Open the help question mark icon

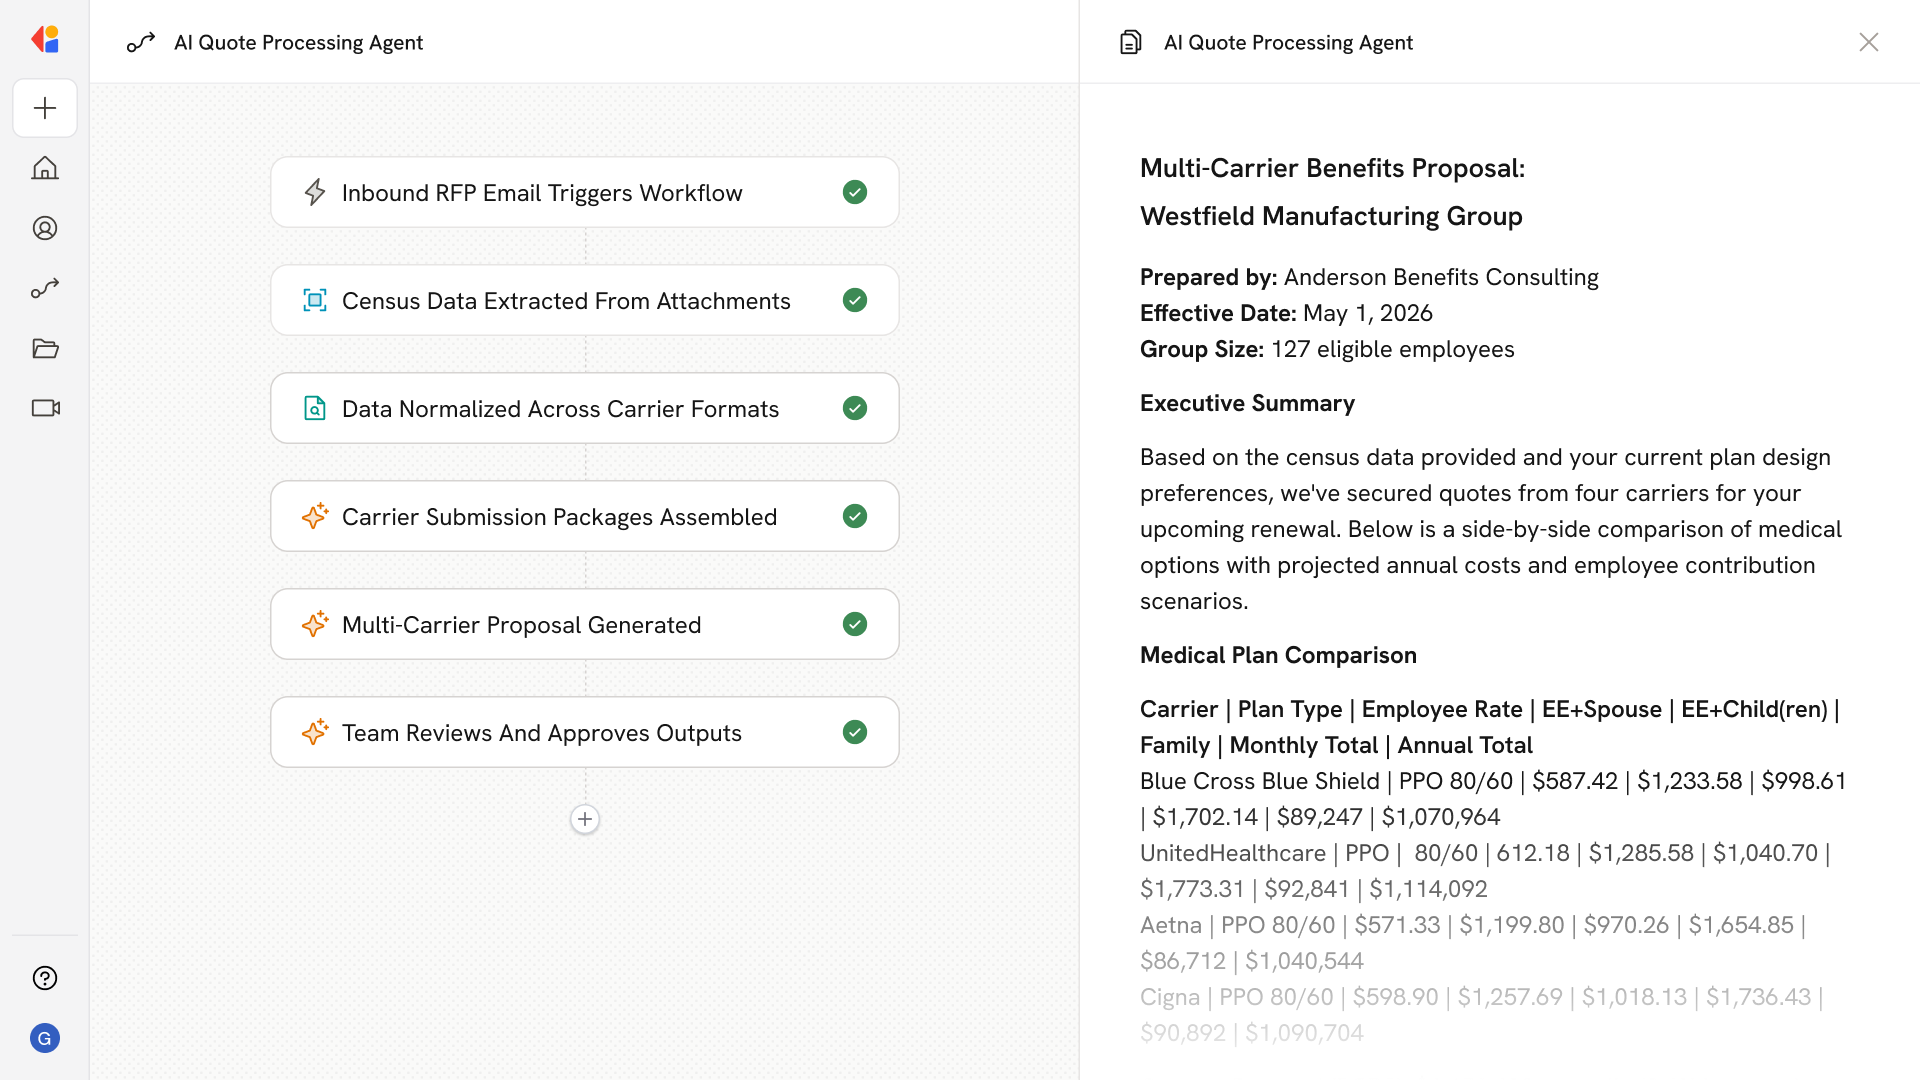tap(45, 978)
